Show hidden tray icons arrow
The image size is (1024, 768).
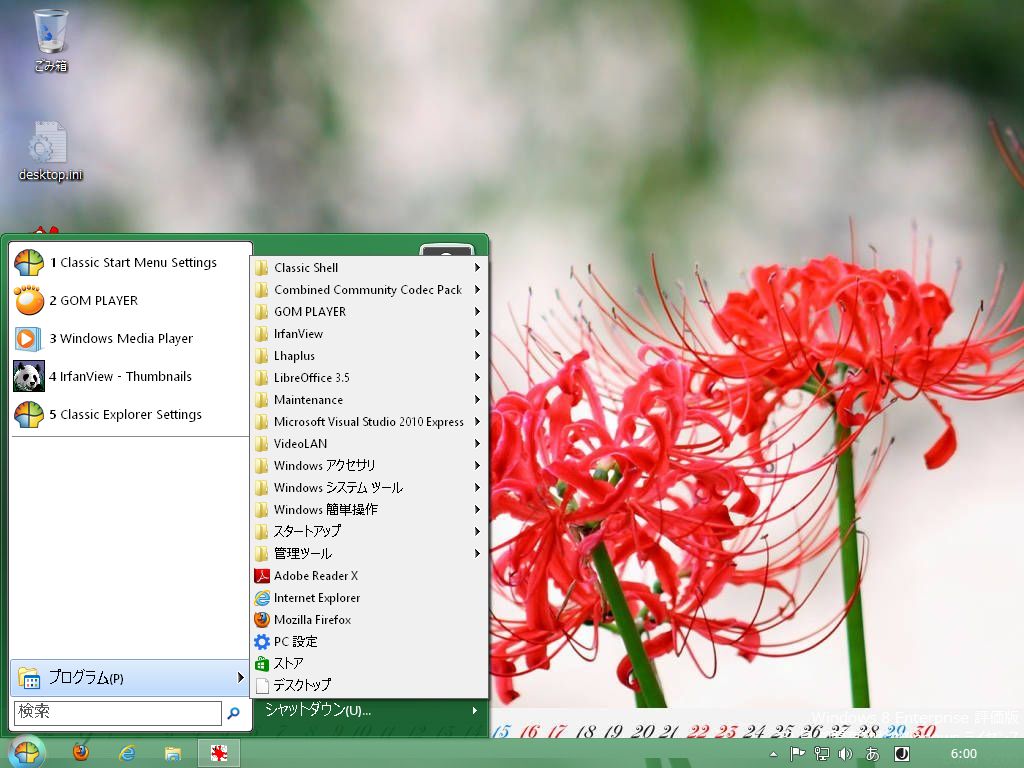point(774,754)
